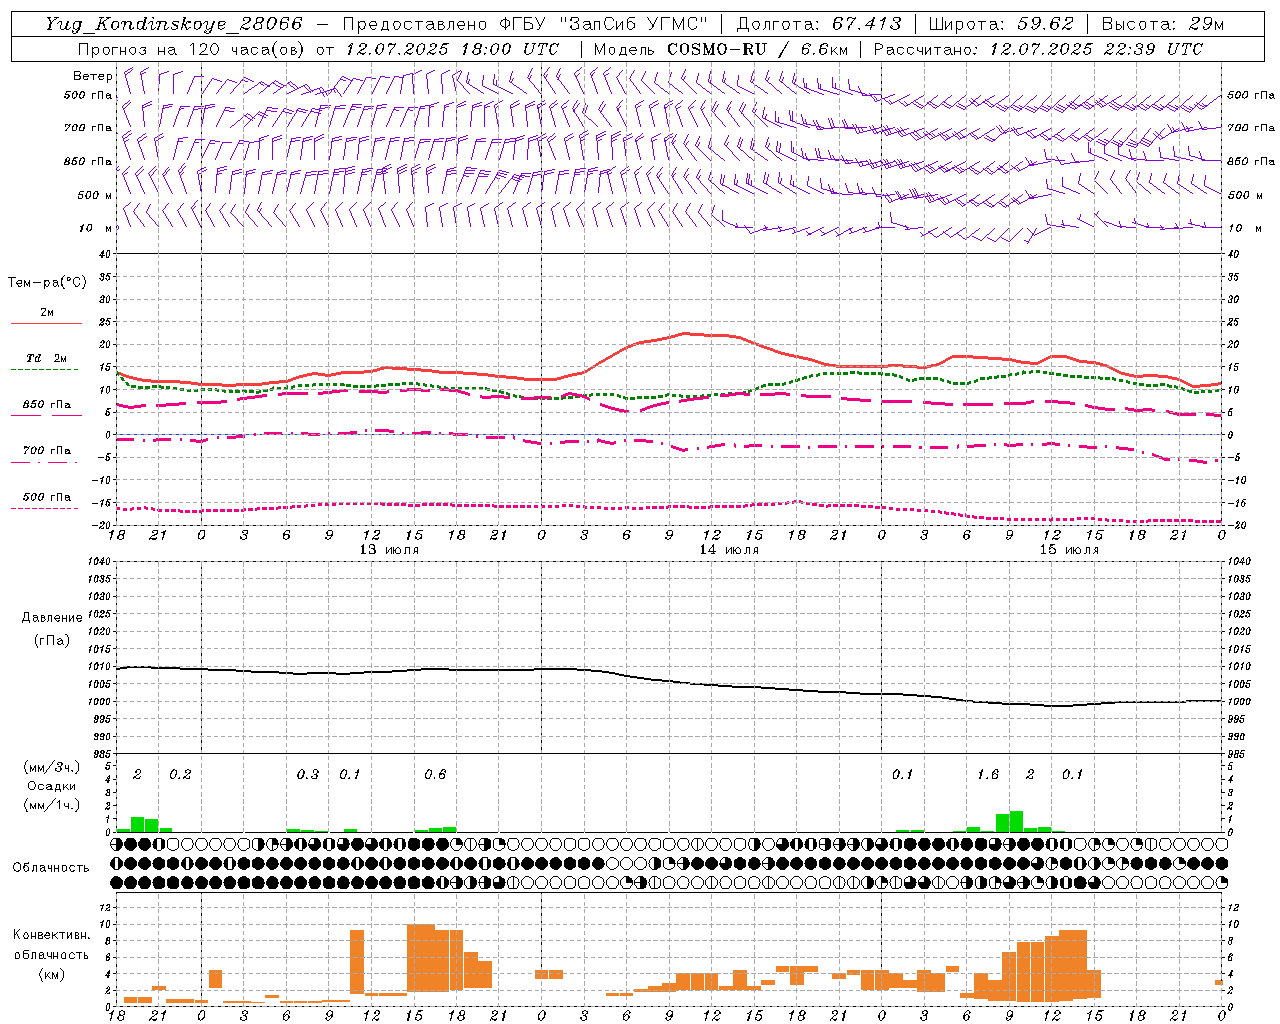
Task: Click the Облачность cloud cover label
Action: click(x=51, y=868)
